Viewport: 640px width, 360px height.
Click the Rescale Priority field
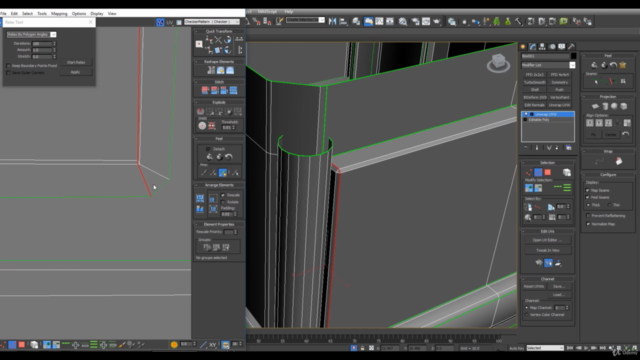tap(229, 232)
